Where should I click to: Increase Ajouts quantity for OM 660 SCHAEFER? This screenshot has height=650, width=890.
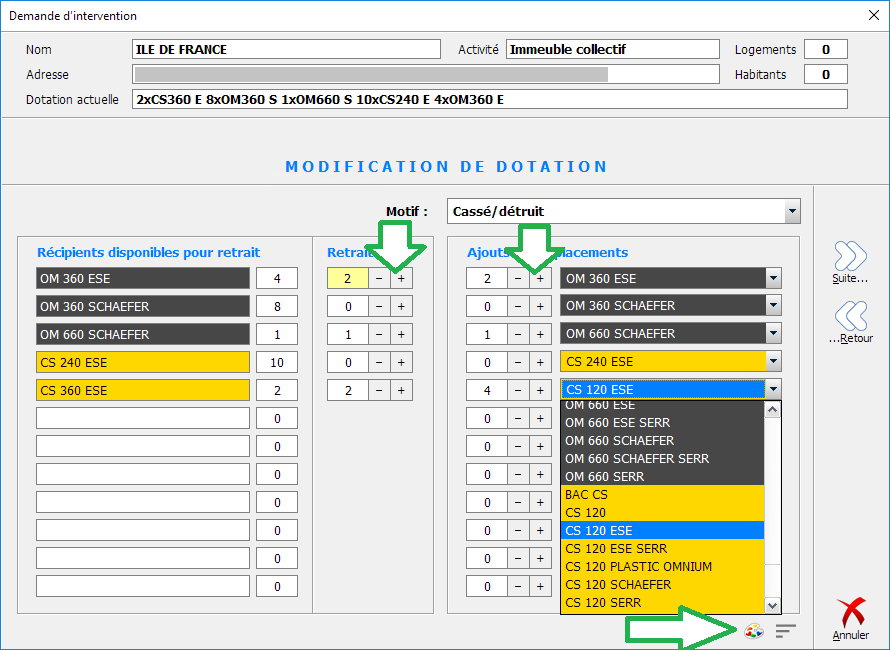[x=540, y=334]
